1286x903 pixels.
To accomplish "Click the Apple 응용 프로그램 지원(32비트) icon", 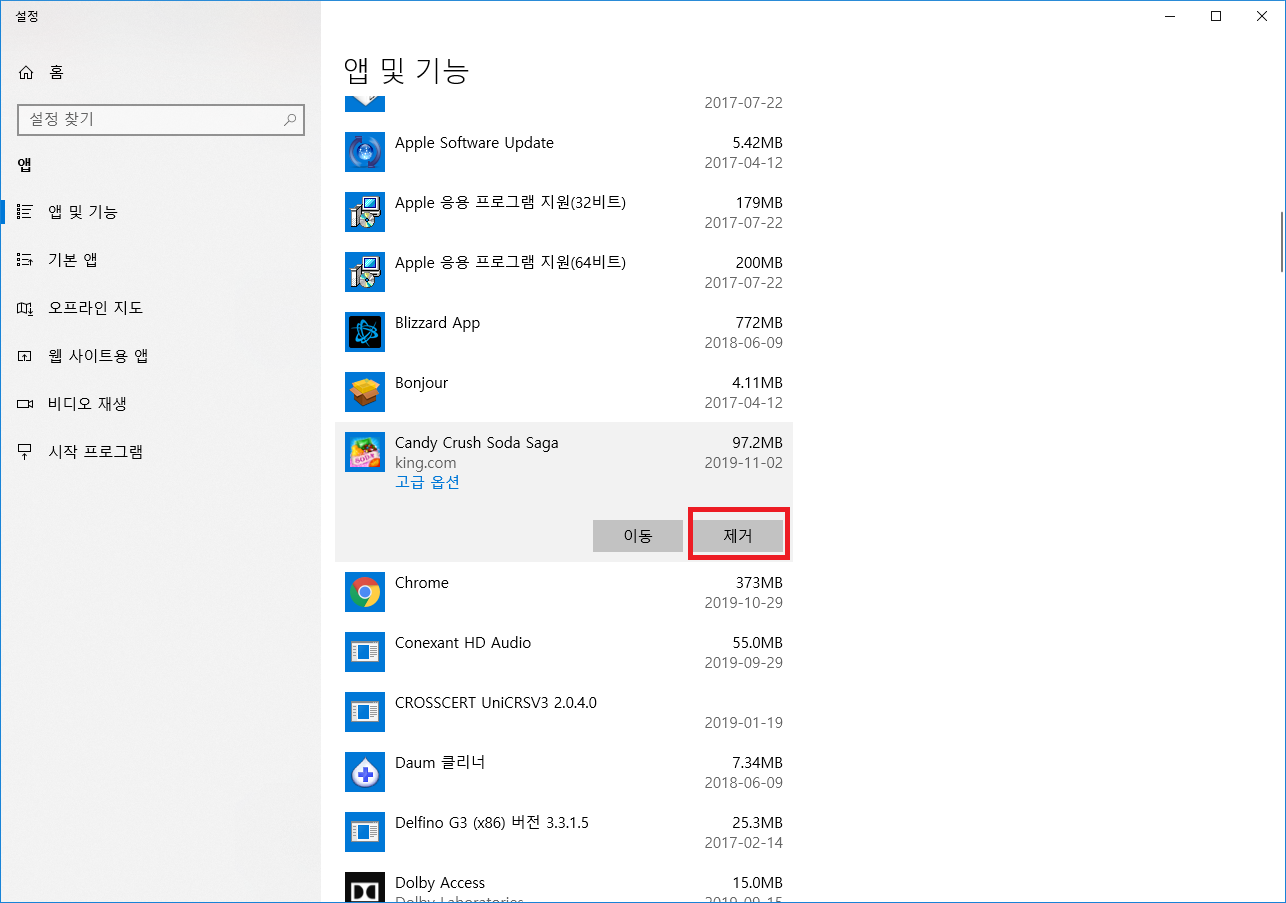I will [x=364, y=212].
